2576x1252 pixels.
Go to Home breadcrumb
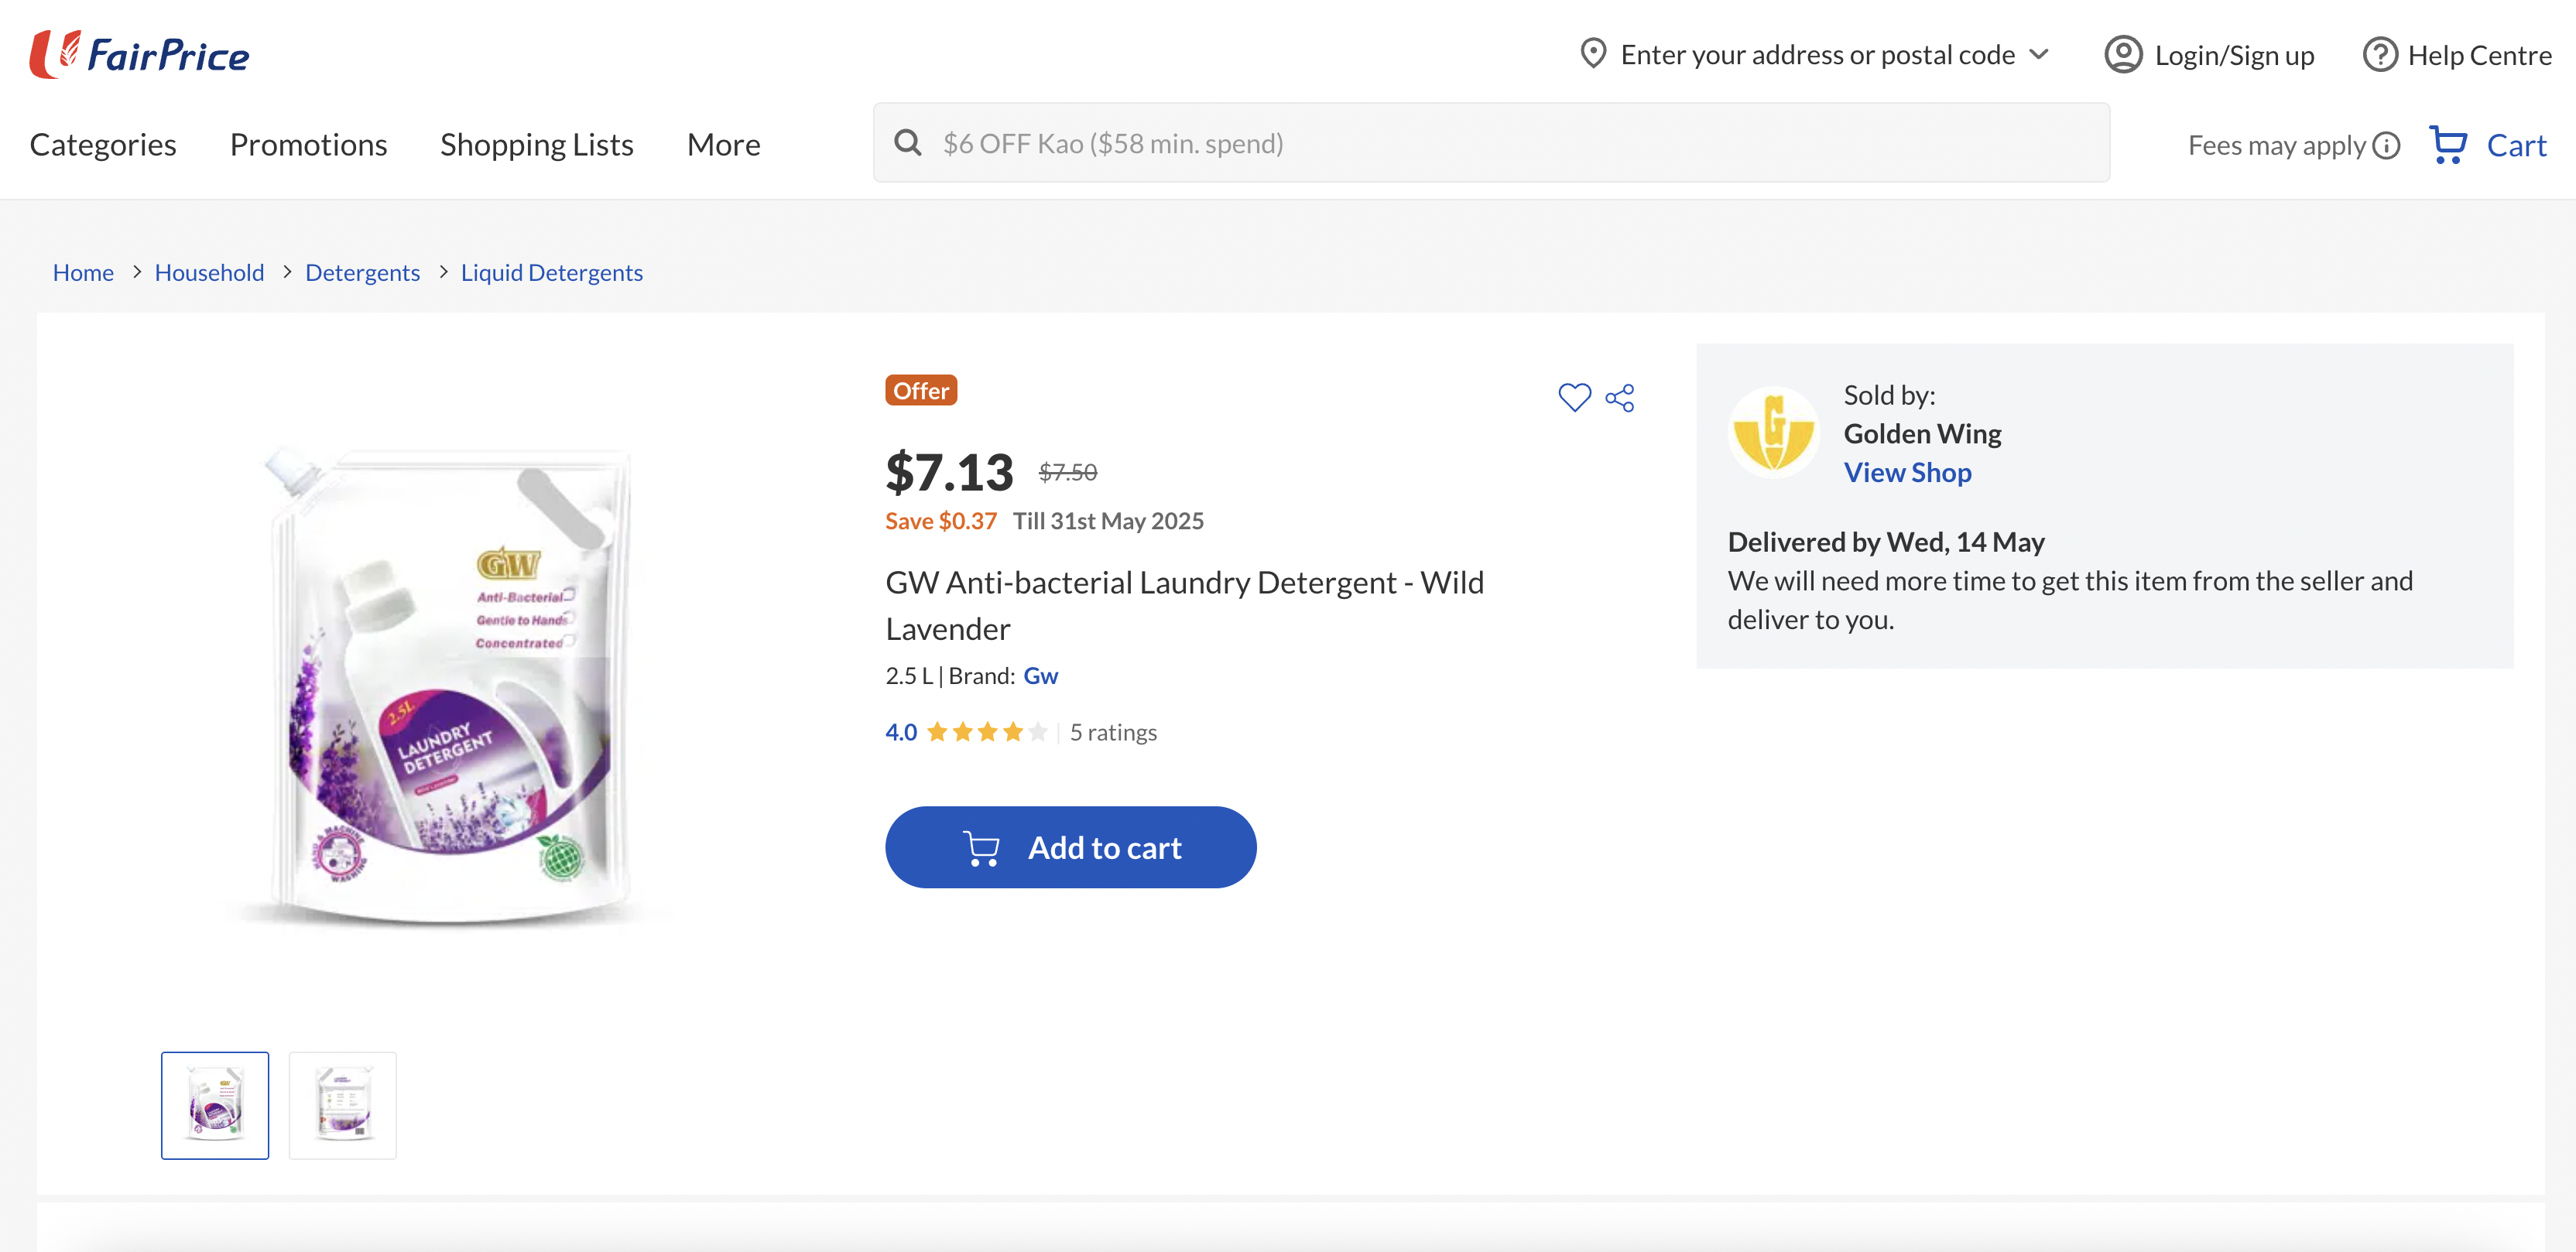click(x=83, y=272)
